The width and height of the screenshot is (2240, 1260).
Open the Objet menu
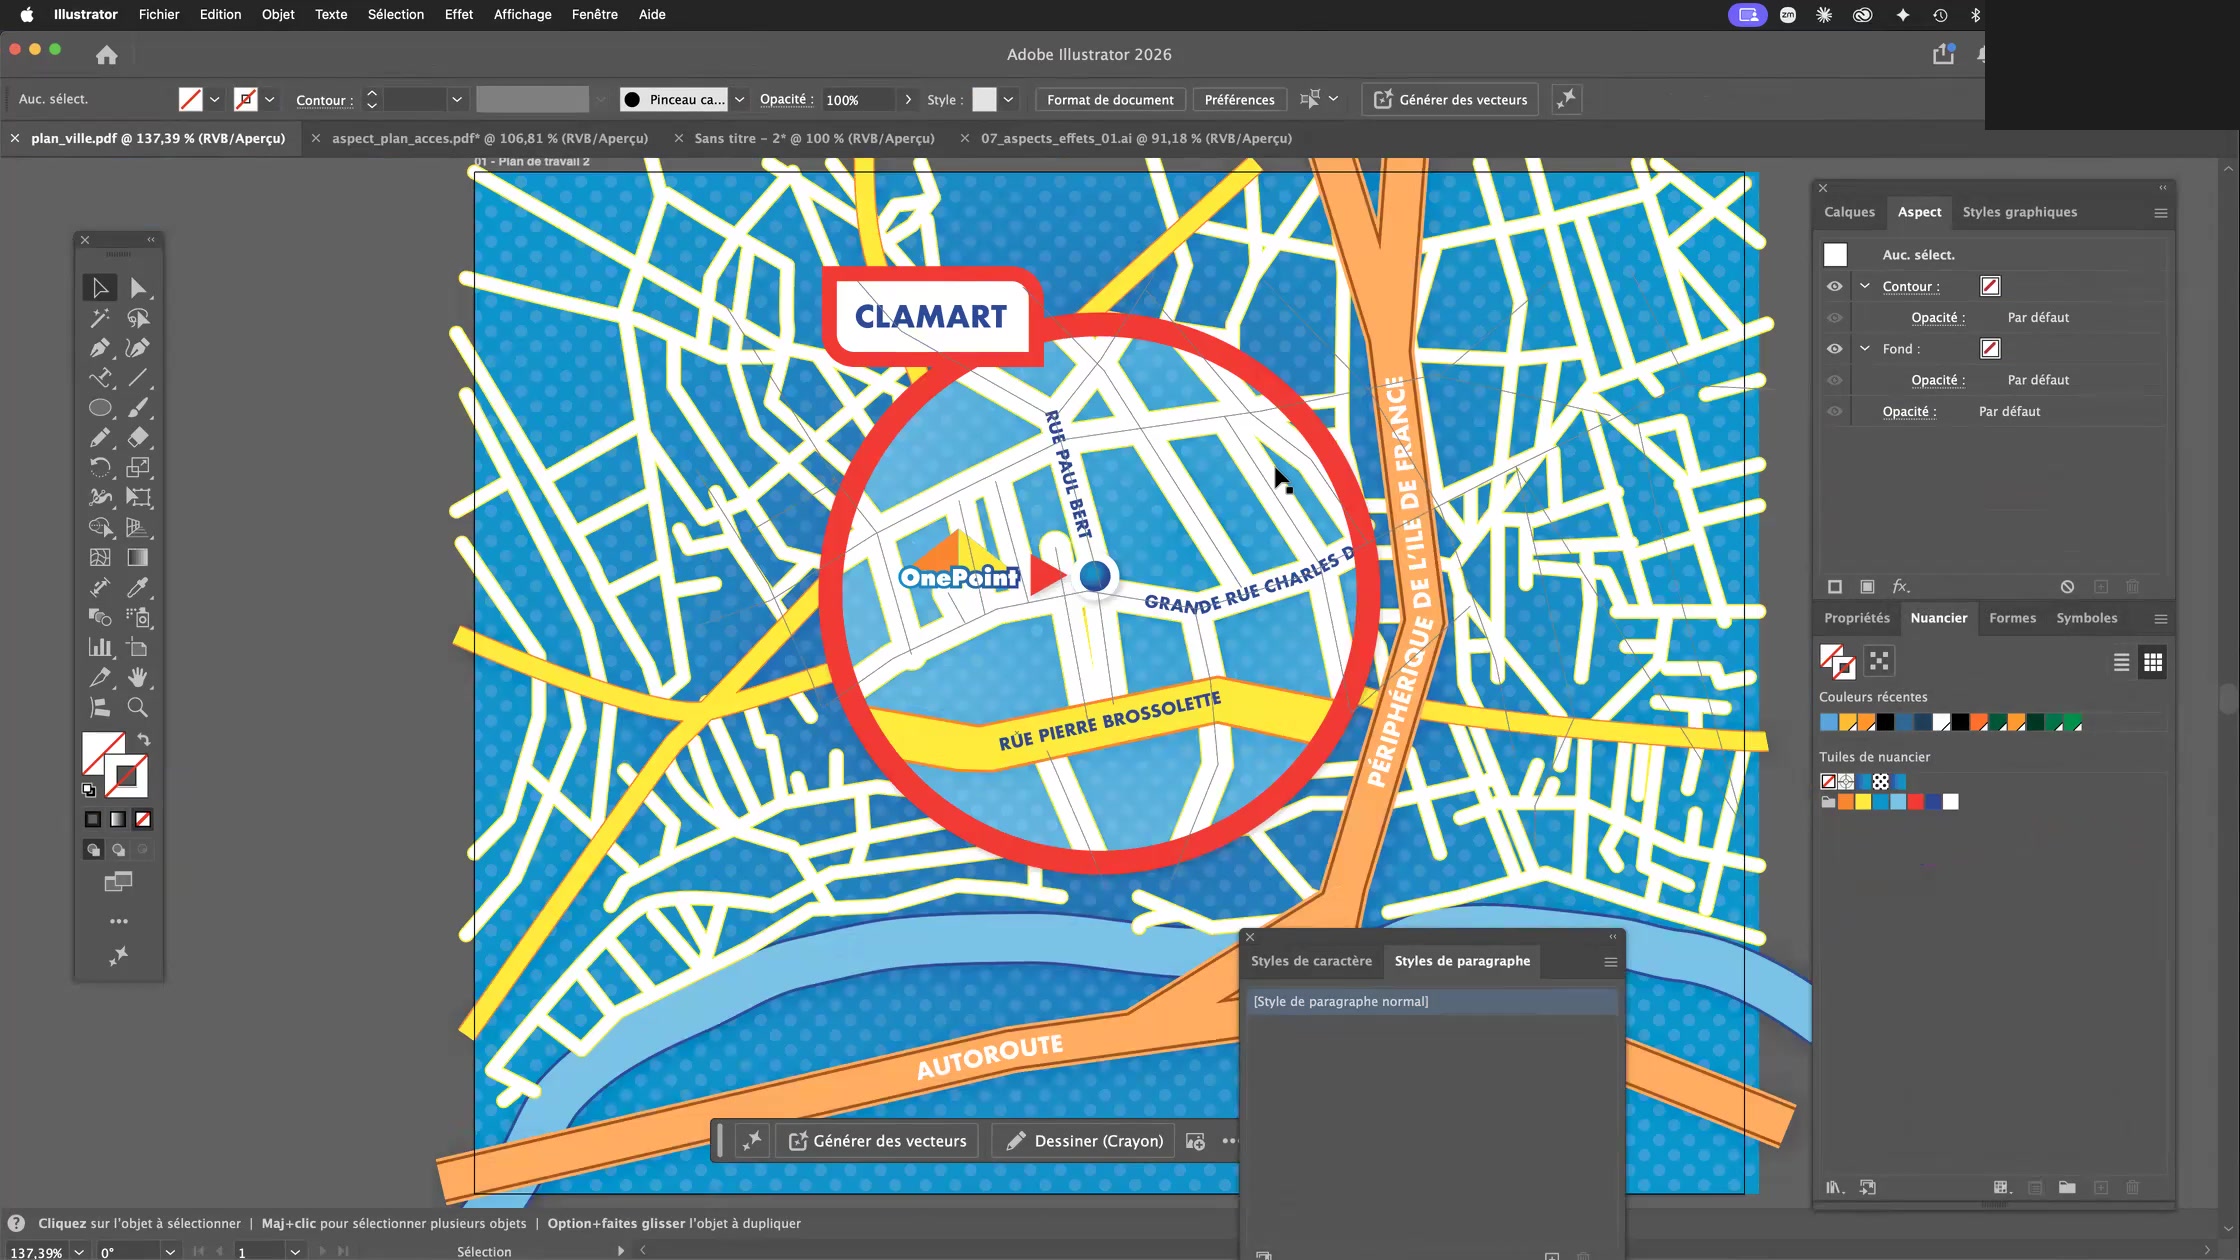click(278, 14)
